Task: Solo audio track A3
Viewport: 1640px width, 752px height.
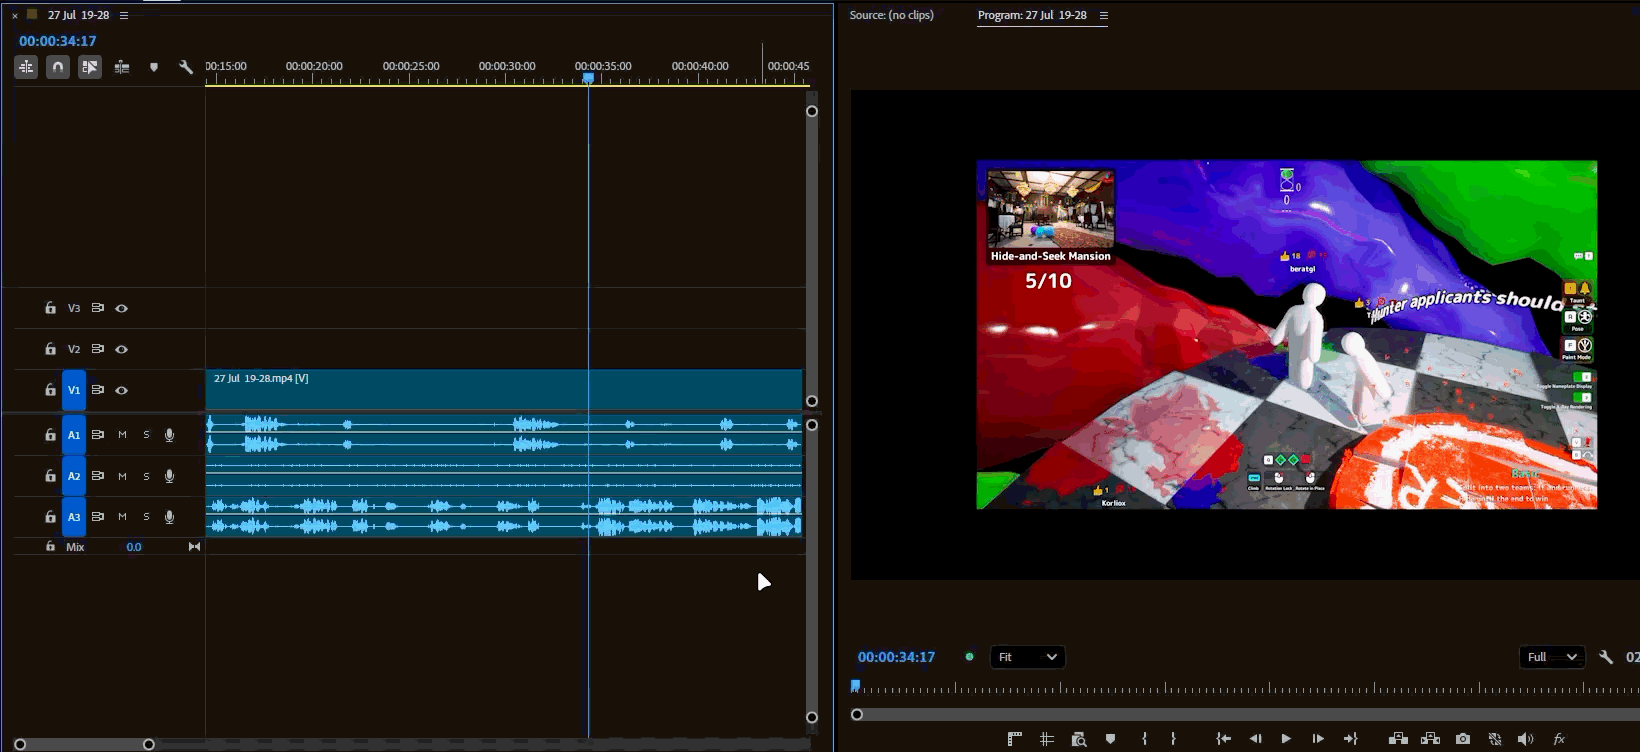Action: click(146, 517)
